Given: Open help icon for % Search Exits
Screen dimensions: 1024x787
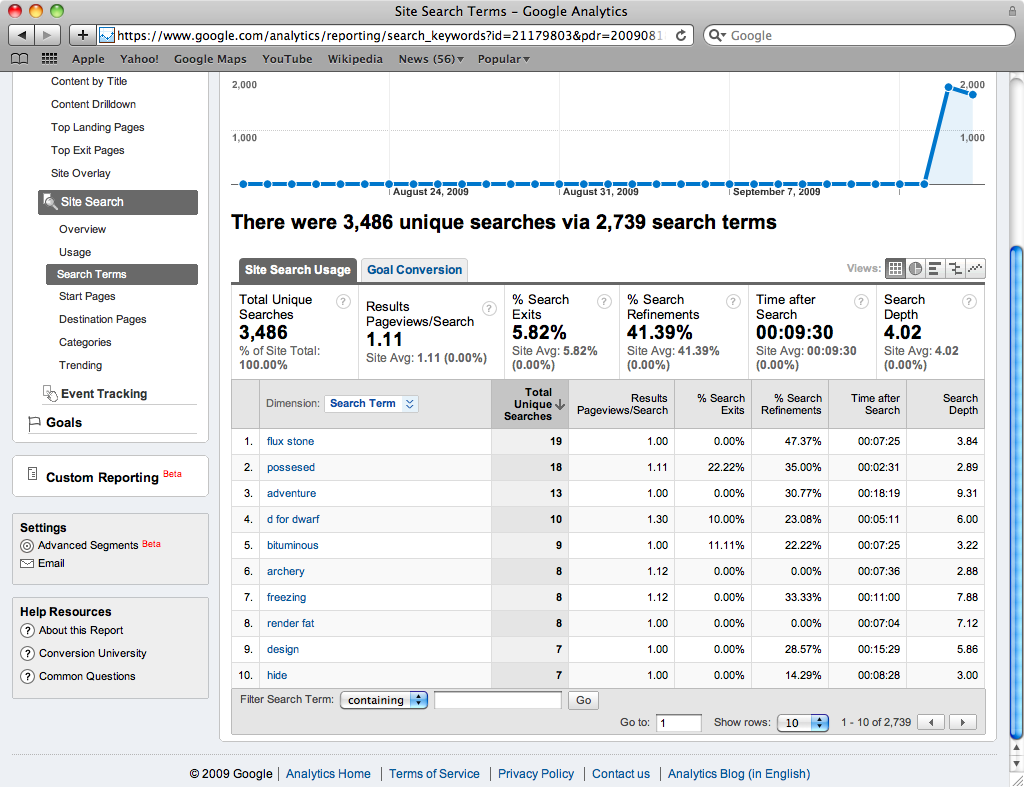Looking at the screenshot, I should [x=604, y=301].
